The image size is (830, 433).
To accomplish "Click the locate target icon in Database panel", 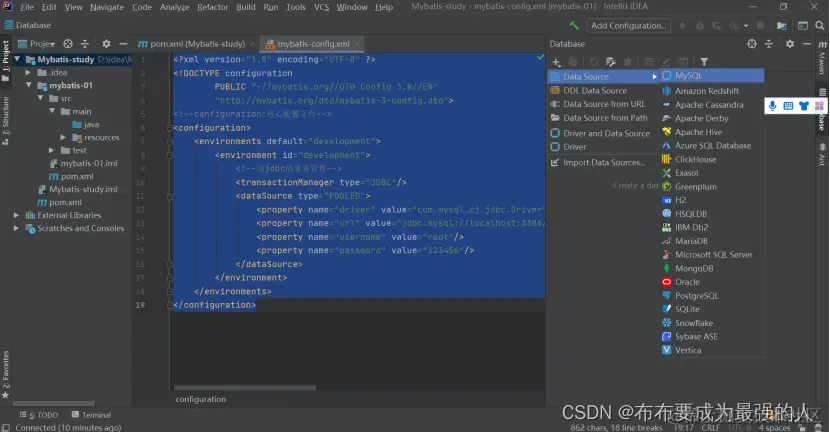I will pos(752,44).
